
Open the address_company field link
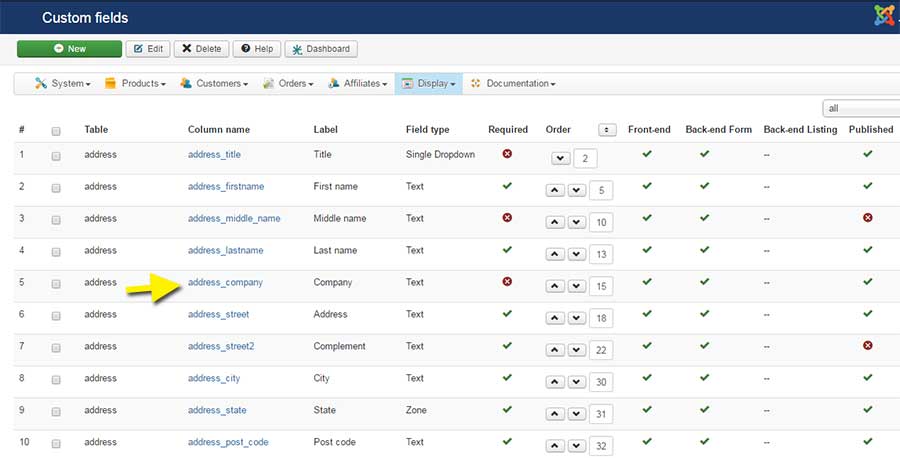click(x=225, y=282)
